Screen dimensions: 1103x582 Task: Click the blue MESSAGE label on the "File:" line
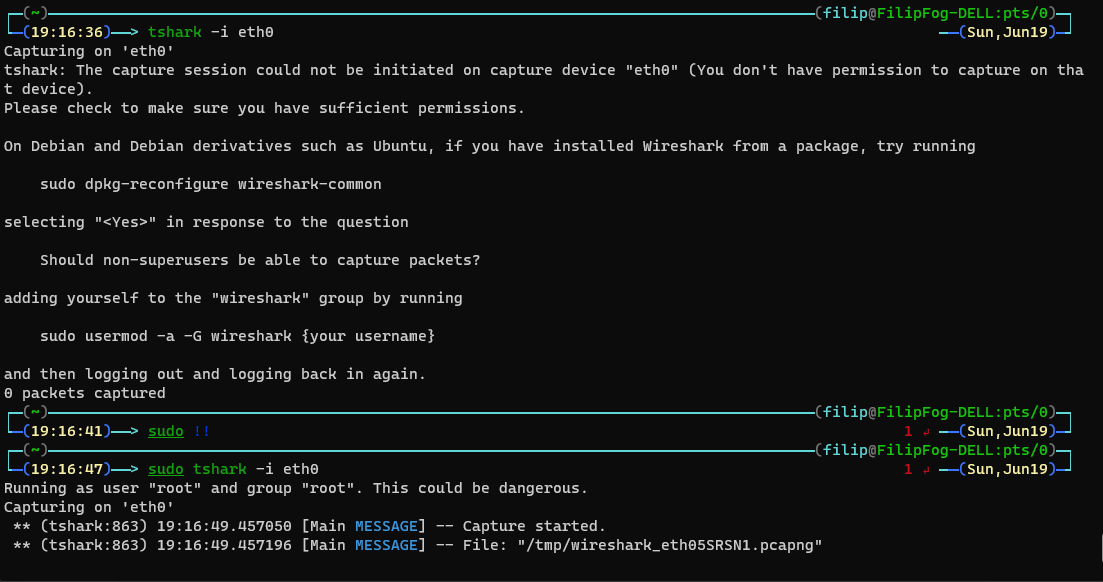click(386, 545)
